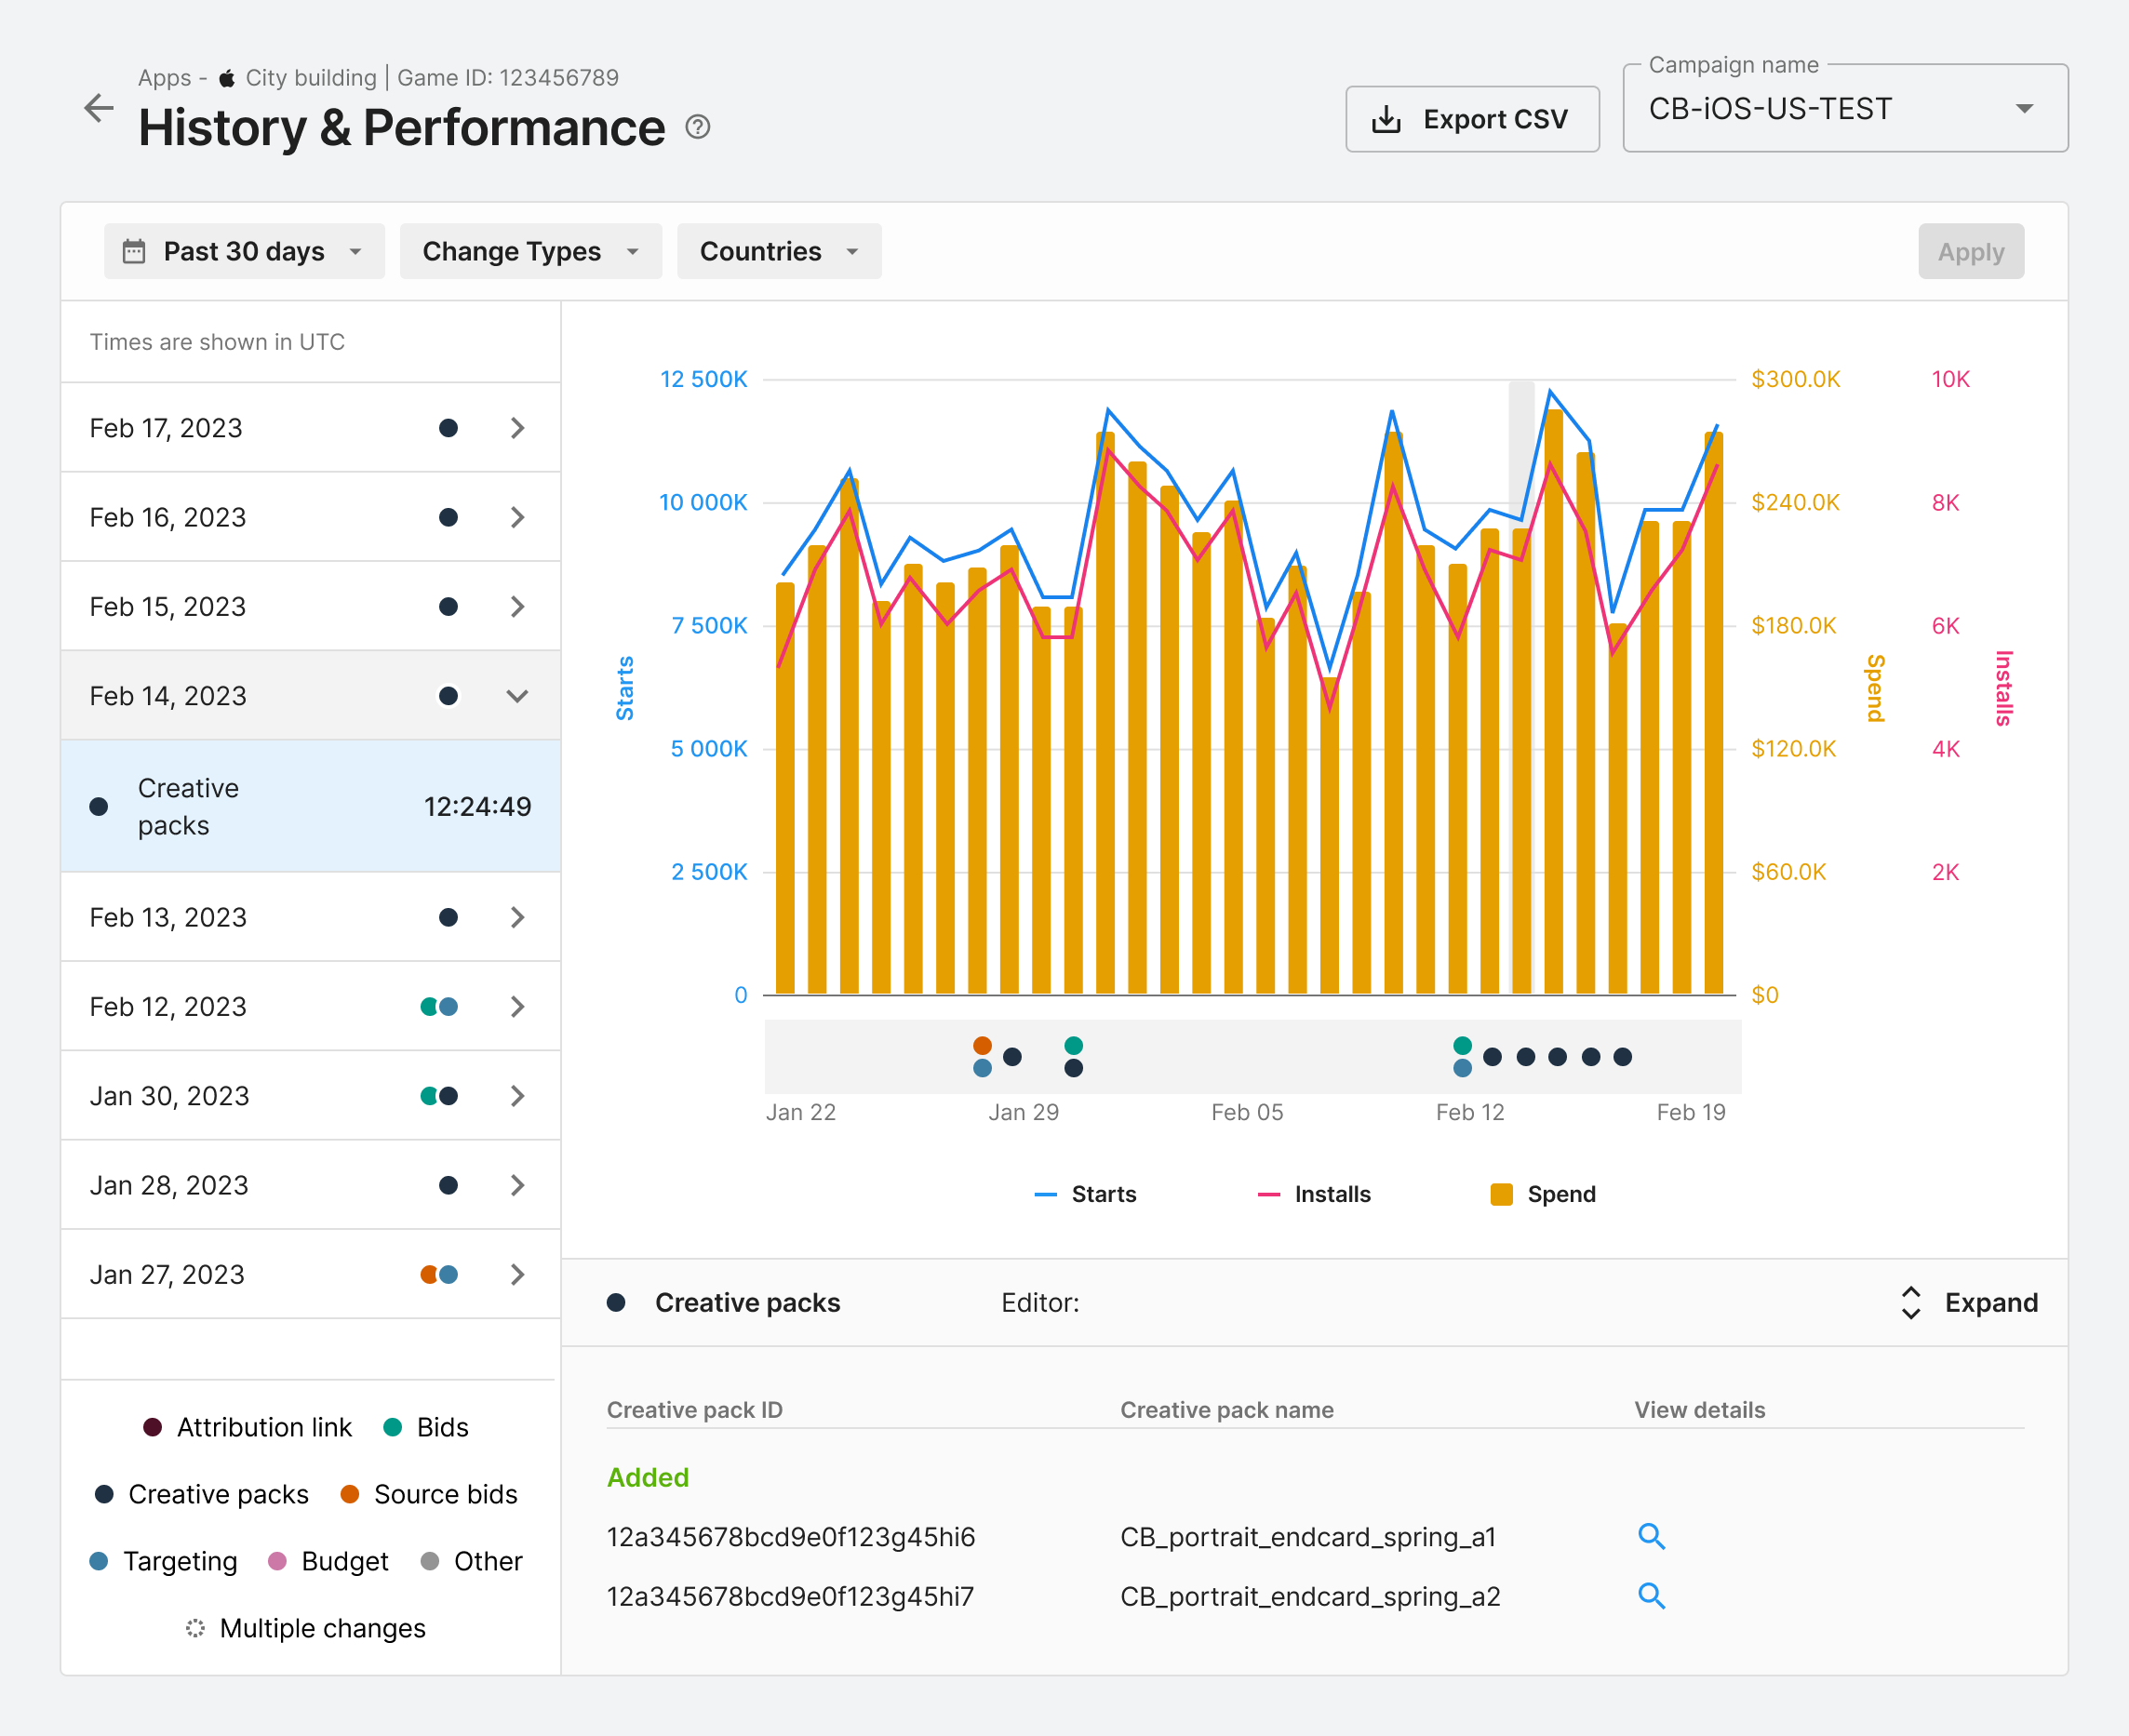Toggle the Spend series in chart legend
2129x1736 pixels.
1543,1194
